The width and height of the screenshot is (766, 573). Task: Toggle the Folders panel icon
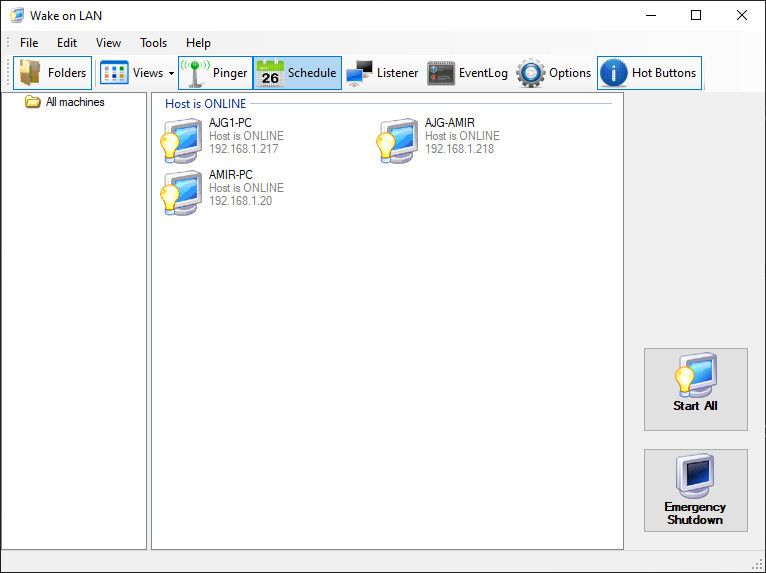(30, 73)
